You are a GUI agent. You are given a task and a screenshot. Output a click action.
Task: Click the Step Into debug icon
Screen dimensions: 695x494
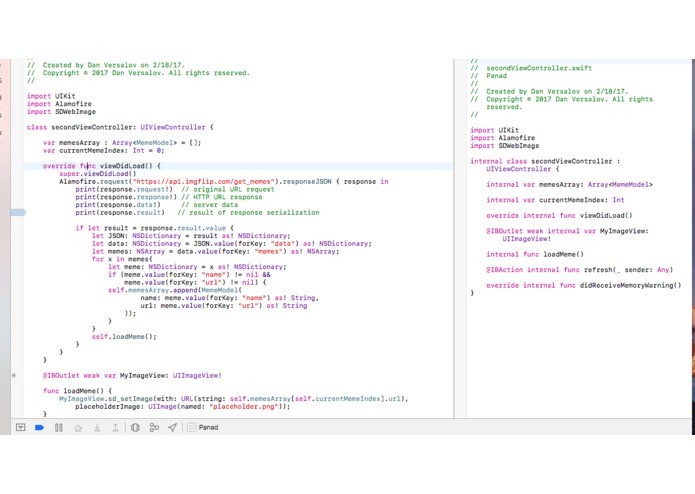tap(97, 428)
